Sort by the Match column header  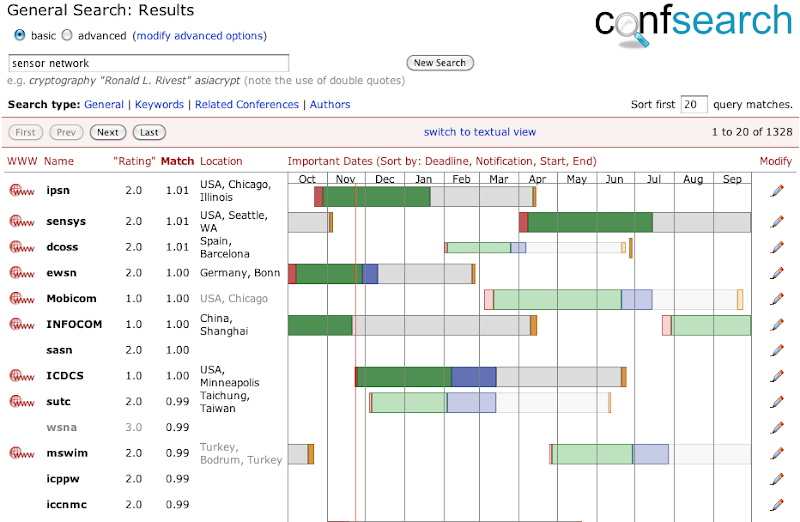tap(178, 161)
